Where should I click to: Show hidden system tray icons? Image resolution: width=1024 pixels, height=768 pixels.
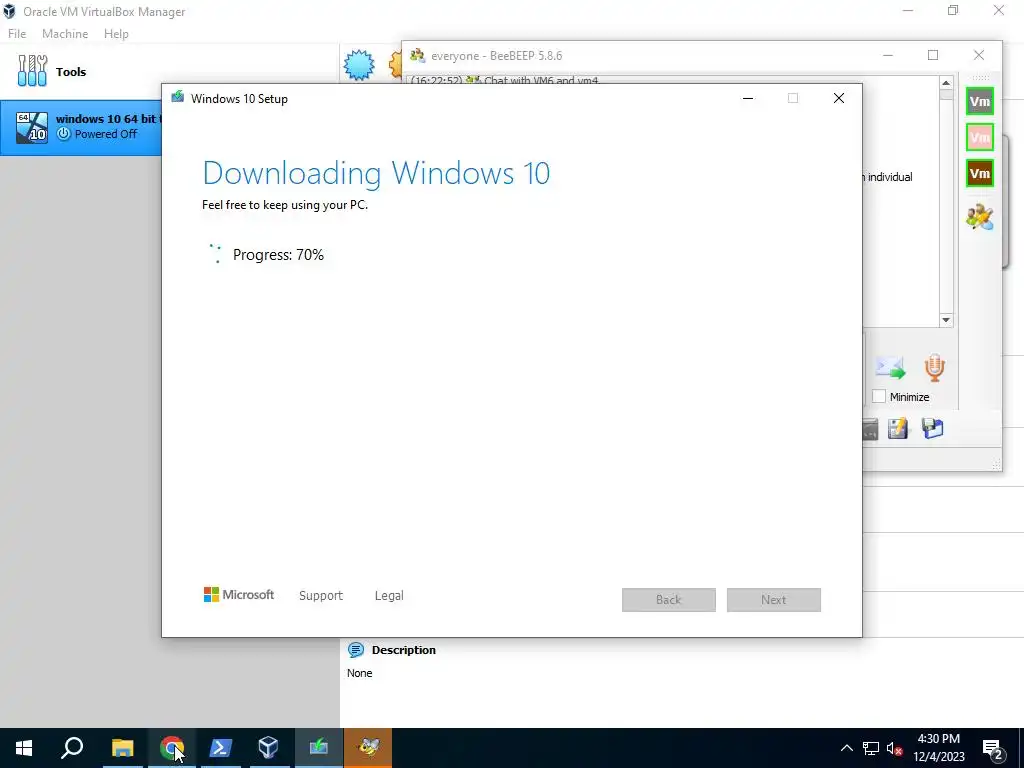point(846,748)
